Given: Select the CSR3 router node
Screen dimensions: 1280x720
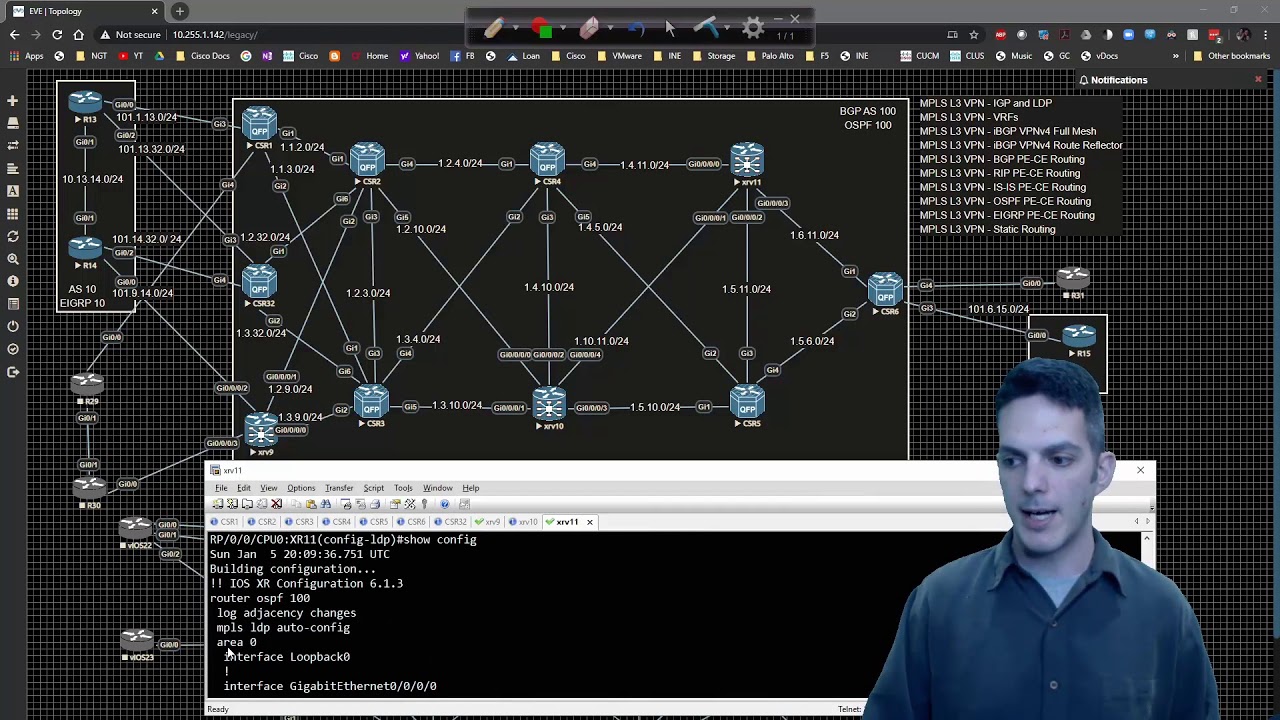Looking at the screenshot, I should (371, 403).
